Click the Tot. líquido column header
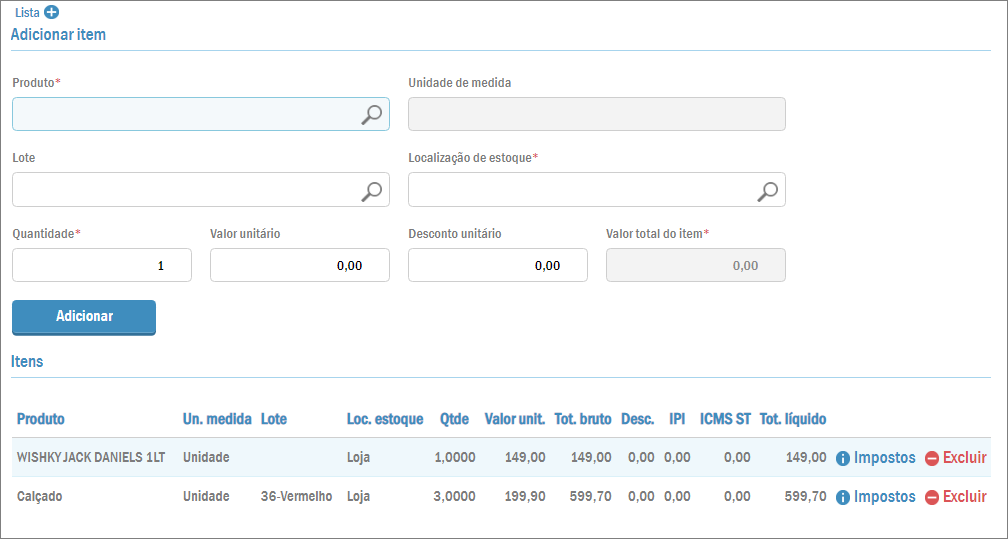 pos(793,419)
